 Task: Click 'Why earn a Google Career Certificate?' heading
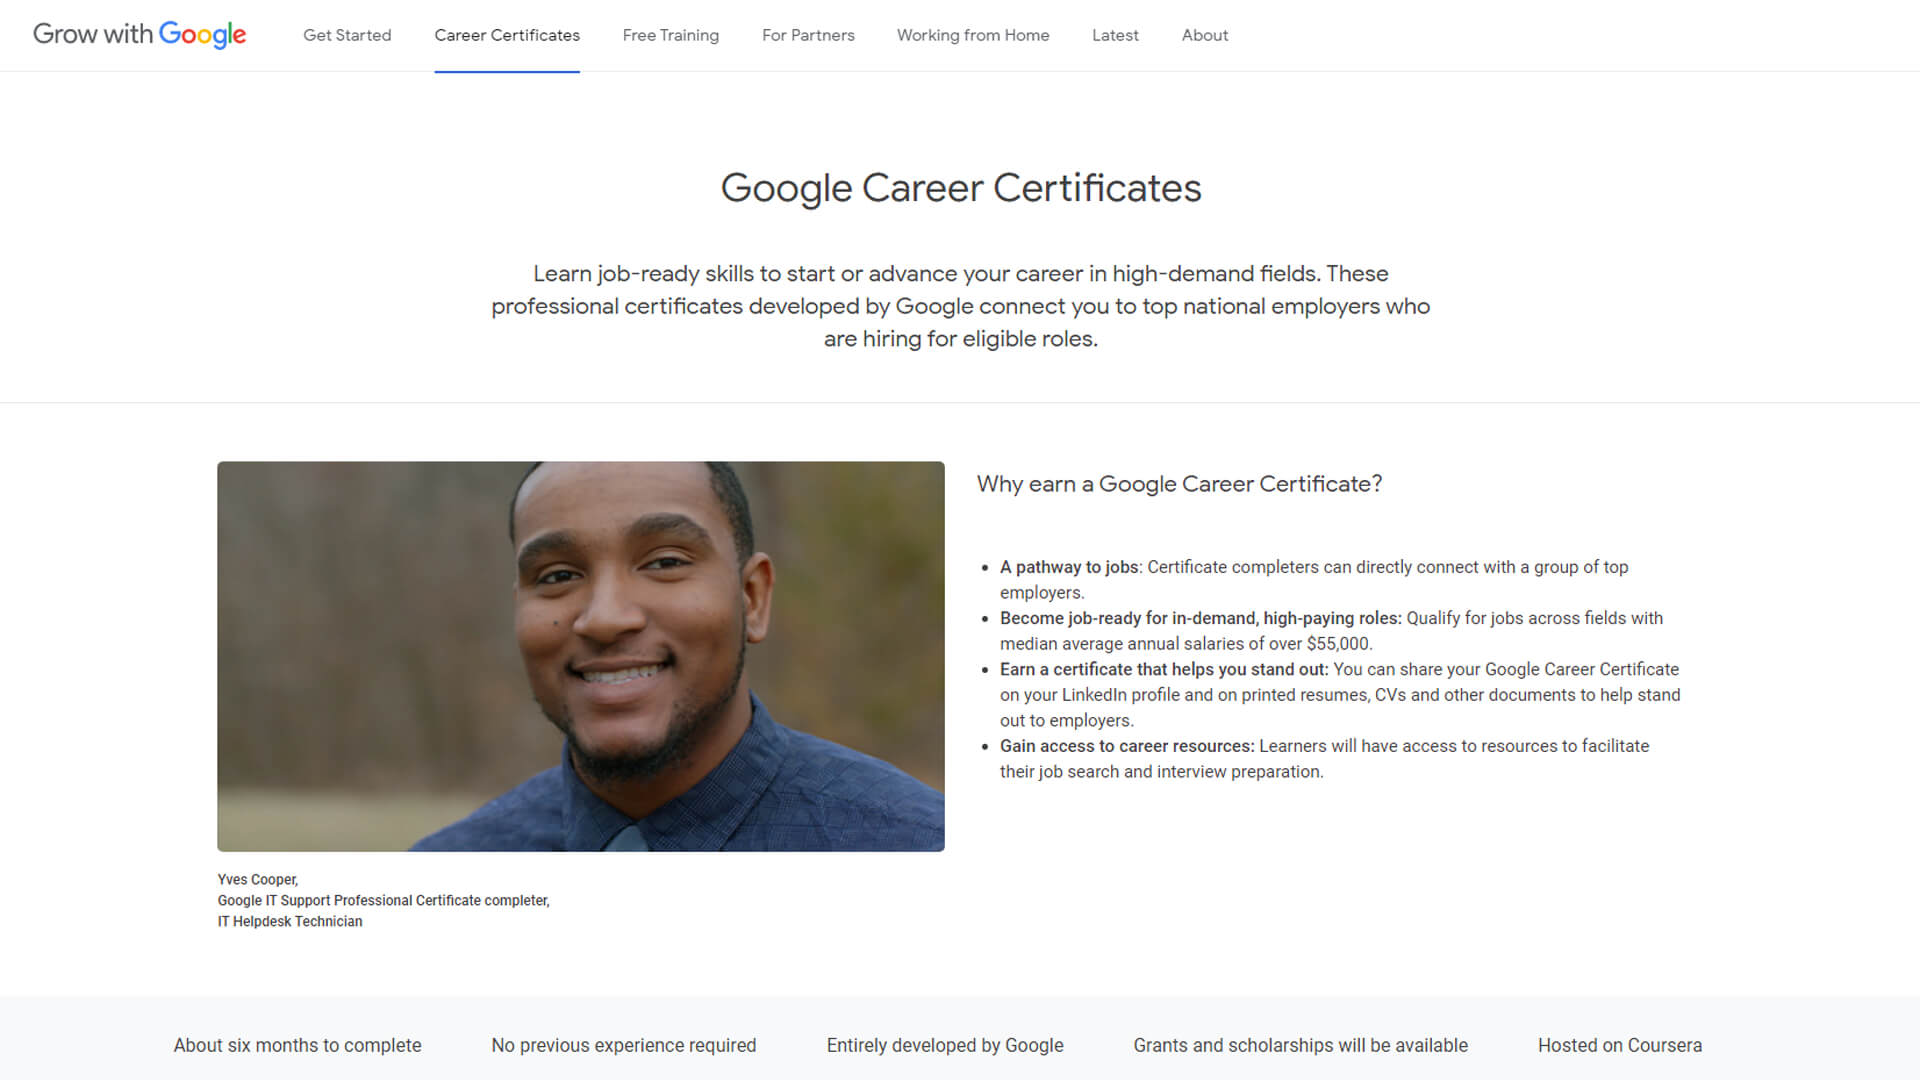[x=1179, y=484]
